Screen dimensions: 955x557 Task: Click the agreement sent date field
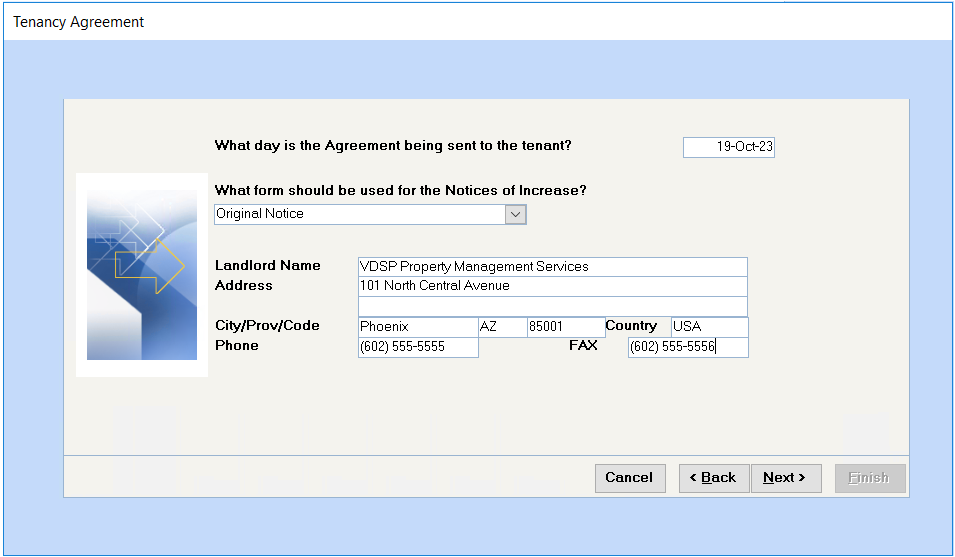click(x=729, y=147)
